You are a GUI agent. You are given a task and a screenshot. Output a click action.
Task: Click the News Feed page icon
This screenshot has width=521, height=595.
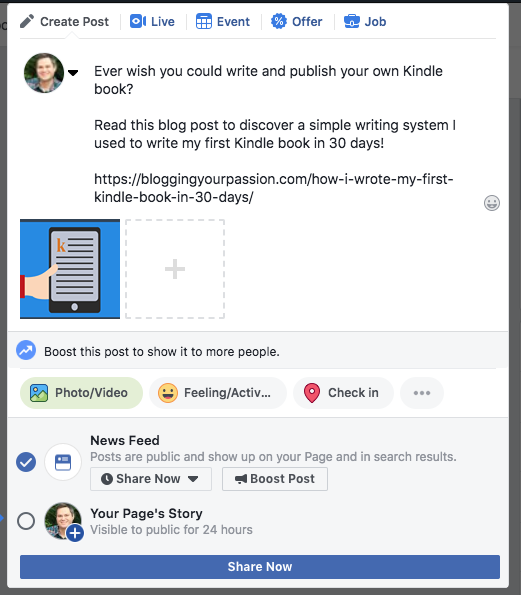pos(63,462)
